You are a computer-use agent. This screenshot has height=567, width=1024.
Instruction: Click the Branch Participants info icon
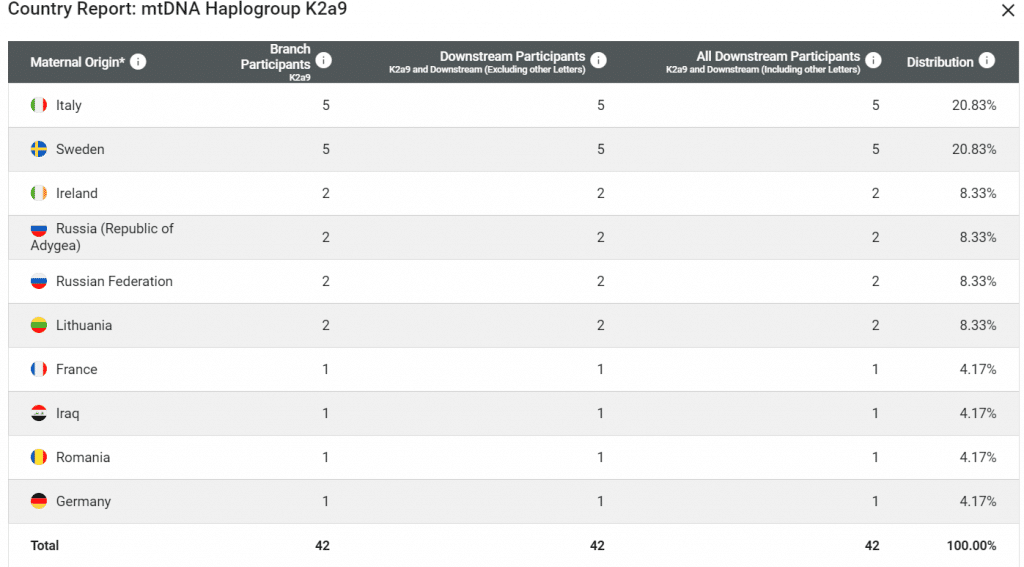point(323,60)
